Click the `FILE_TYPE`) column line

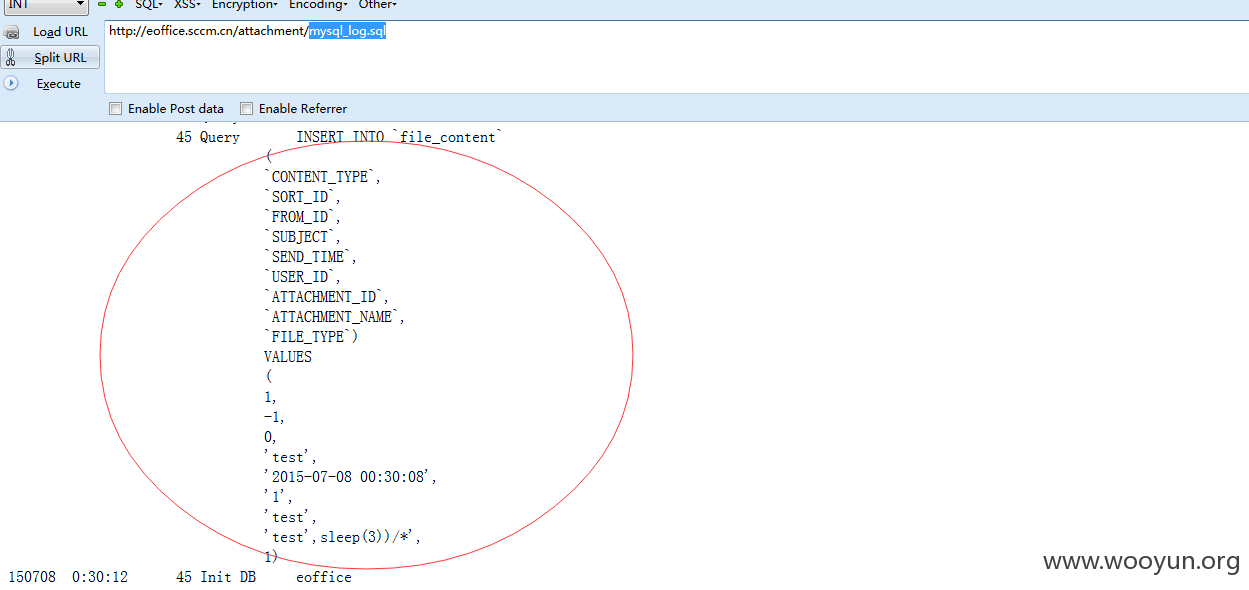[x=311, y=337]
